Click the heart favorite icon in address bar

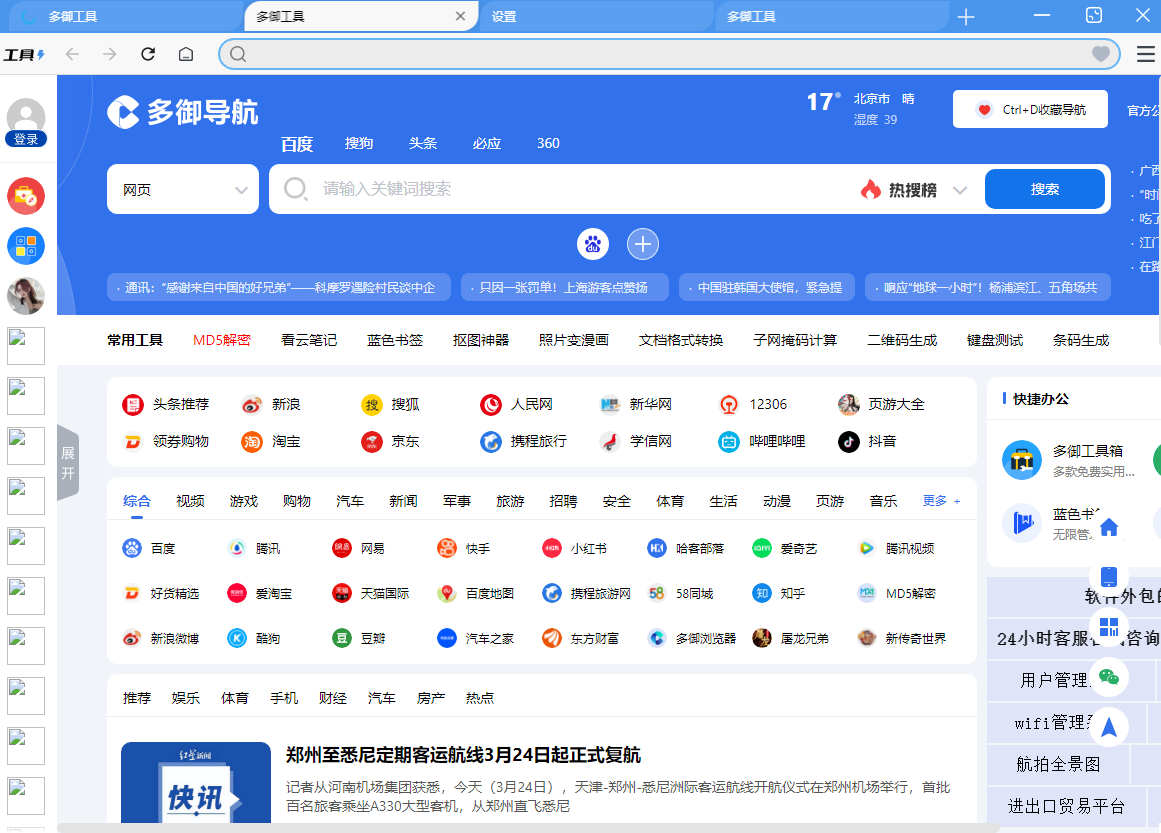point(1099,54)
